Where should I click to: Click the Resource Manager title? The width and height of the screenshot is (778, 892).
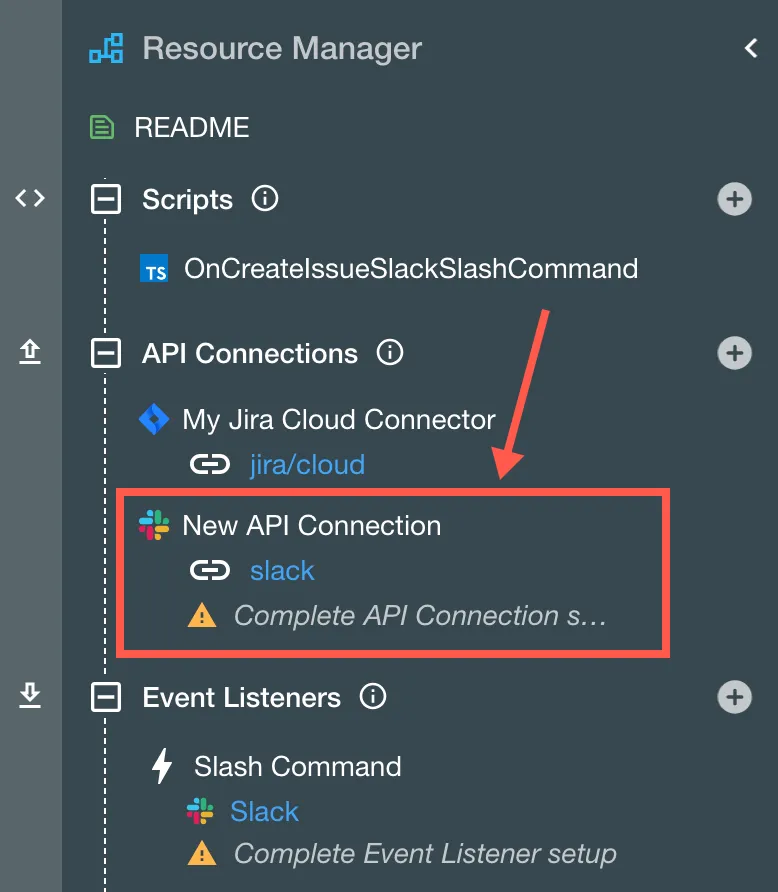tap(282, 48)
